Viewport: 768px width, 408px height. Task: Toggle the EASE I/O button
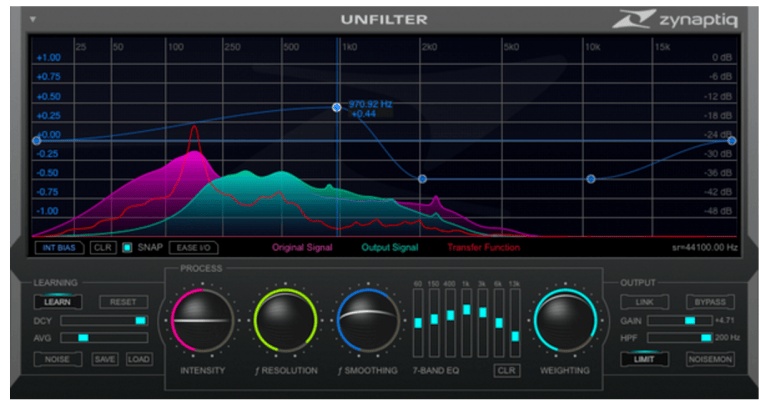pyautogui.click(x=193, y=248)
